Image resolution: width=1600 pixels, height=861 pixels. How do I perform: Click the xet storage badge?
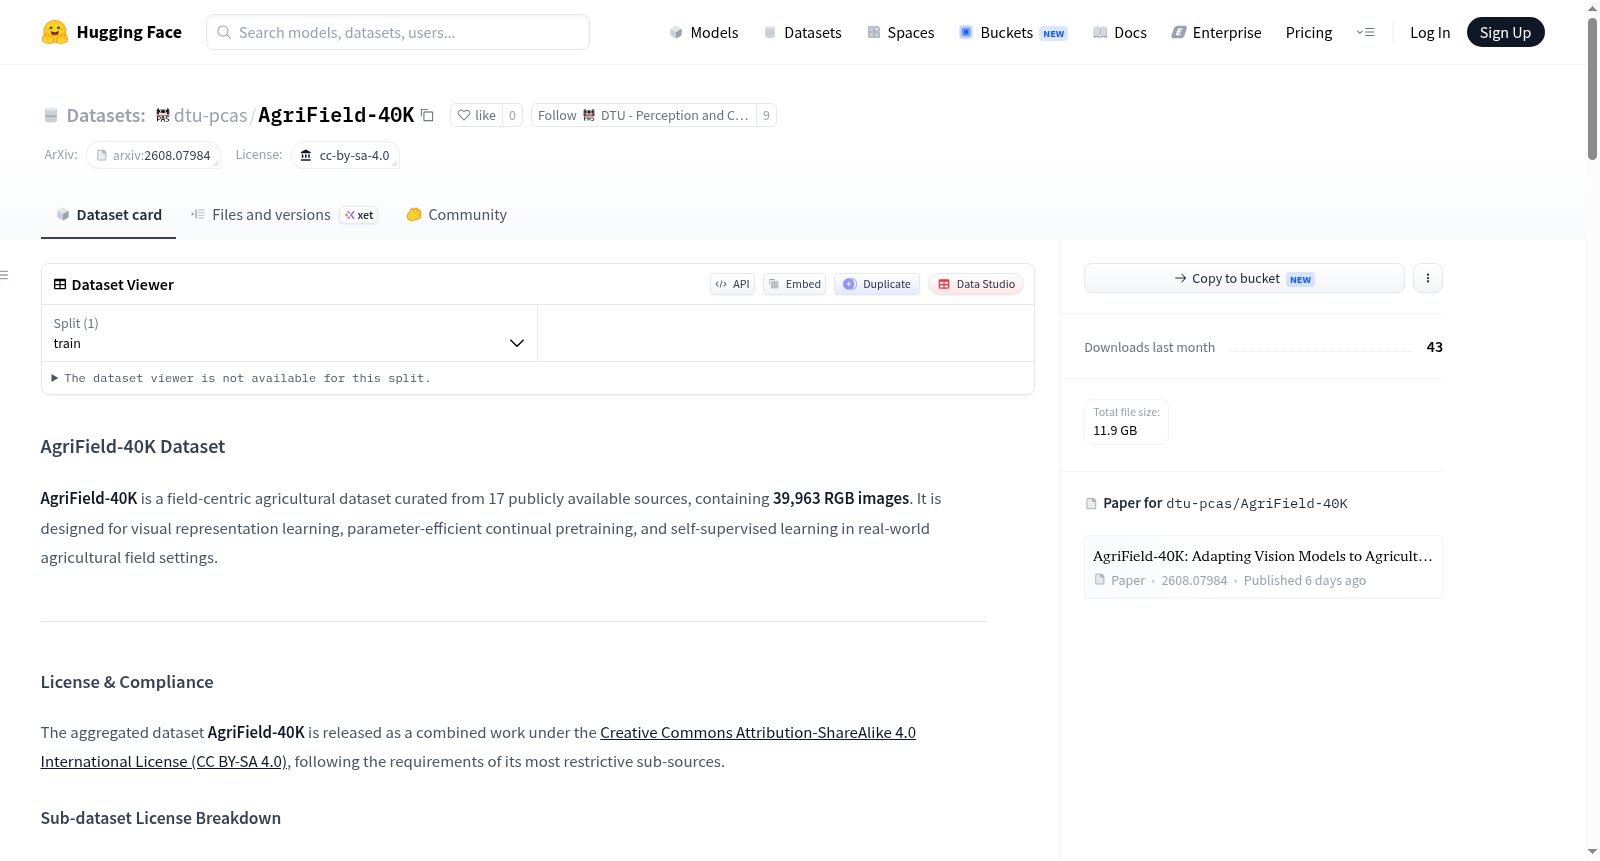359,215
